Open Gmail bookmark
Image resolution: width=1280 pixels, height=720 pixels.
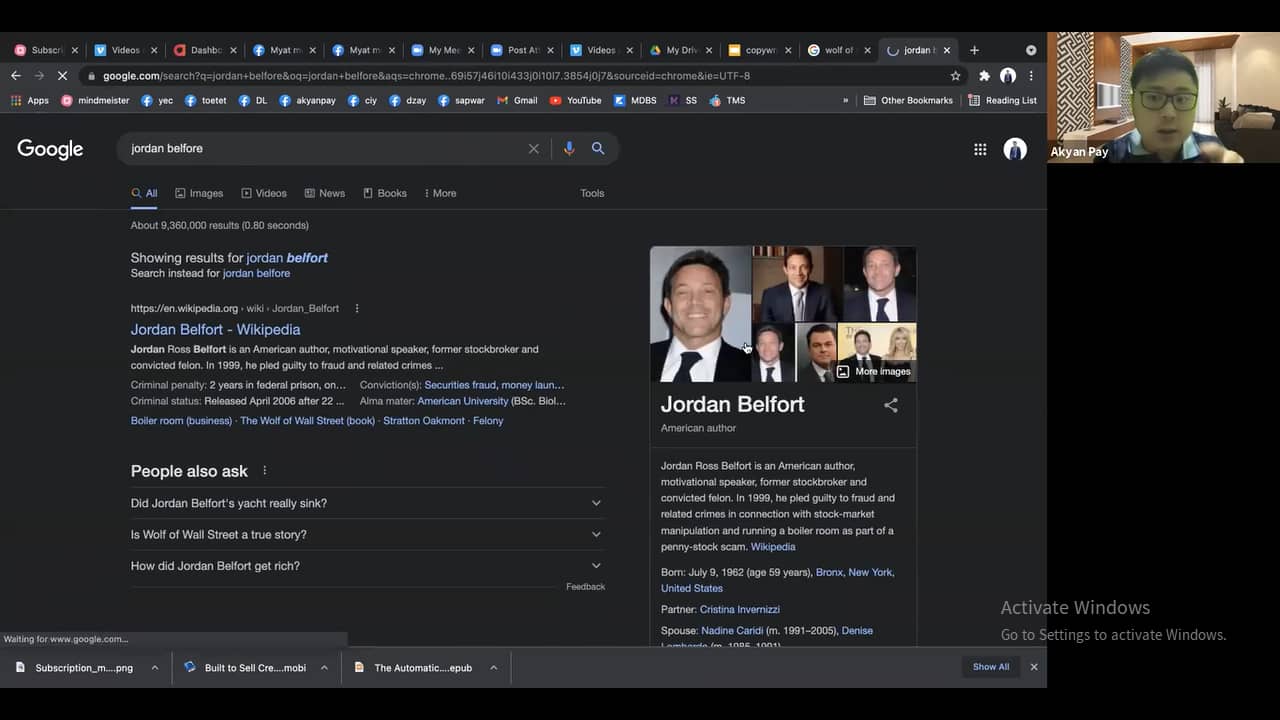click(x=517, y=100)
